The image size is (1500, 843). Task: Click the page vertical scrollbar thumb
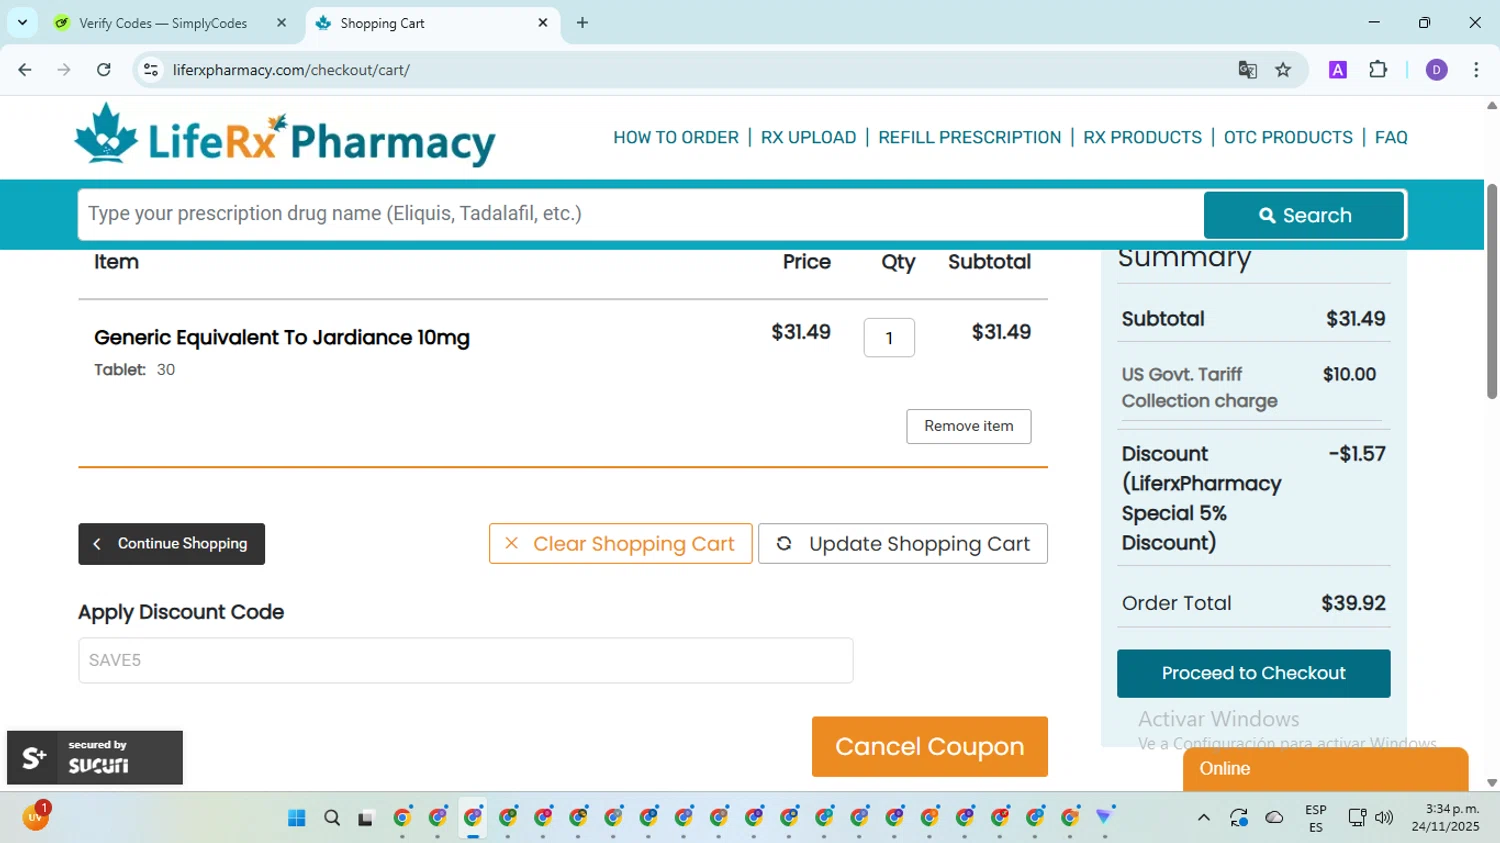1491,291
